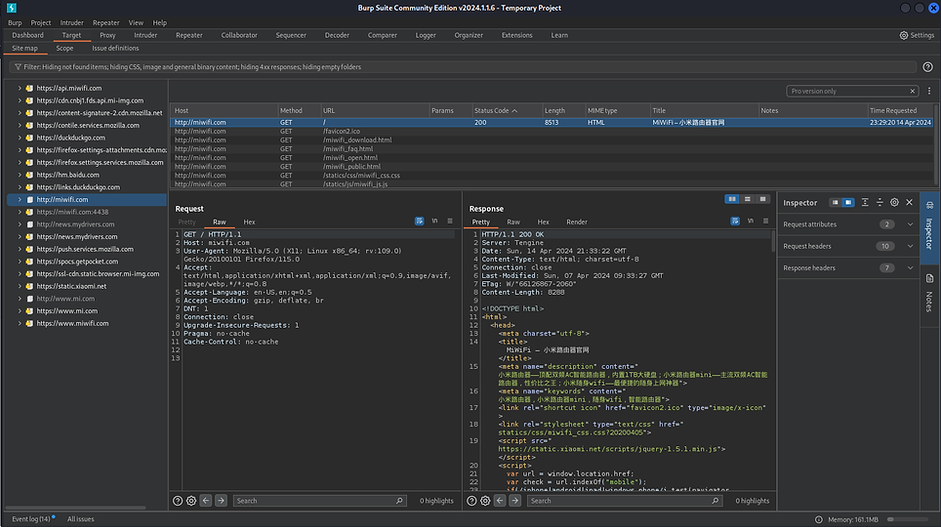Open the Notes side tab
Screen dimensions: 941x527
(x=929, y=295)
